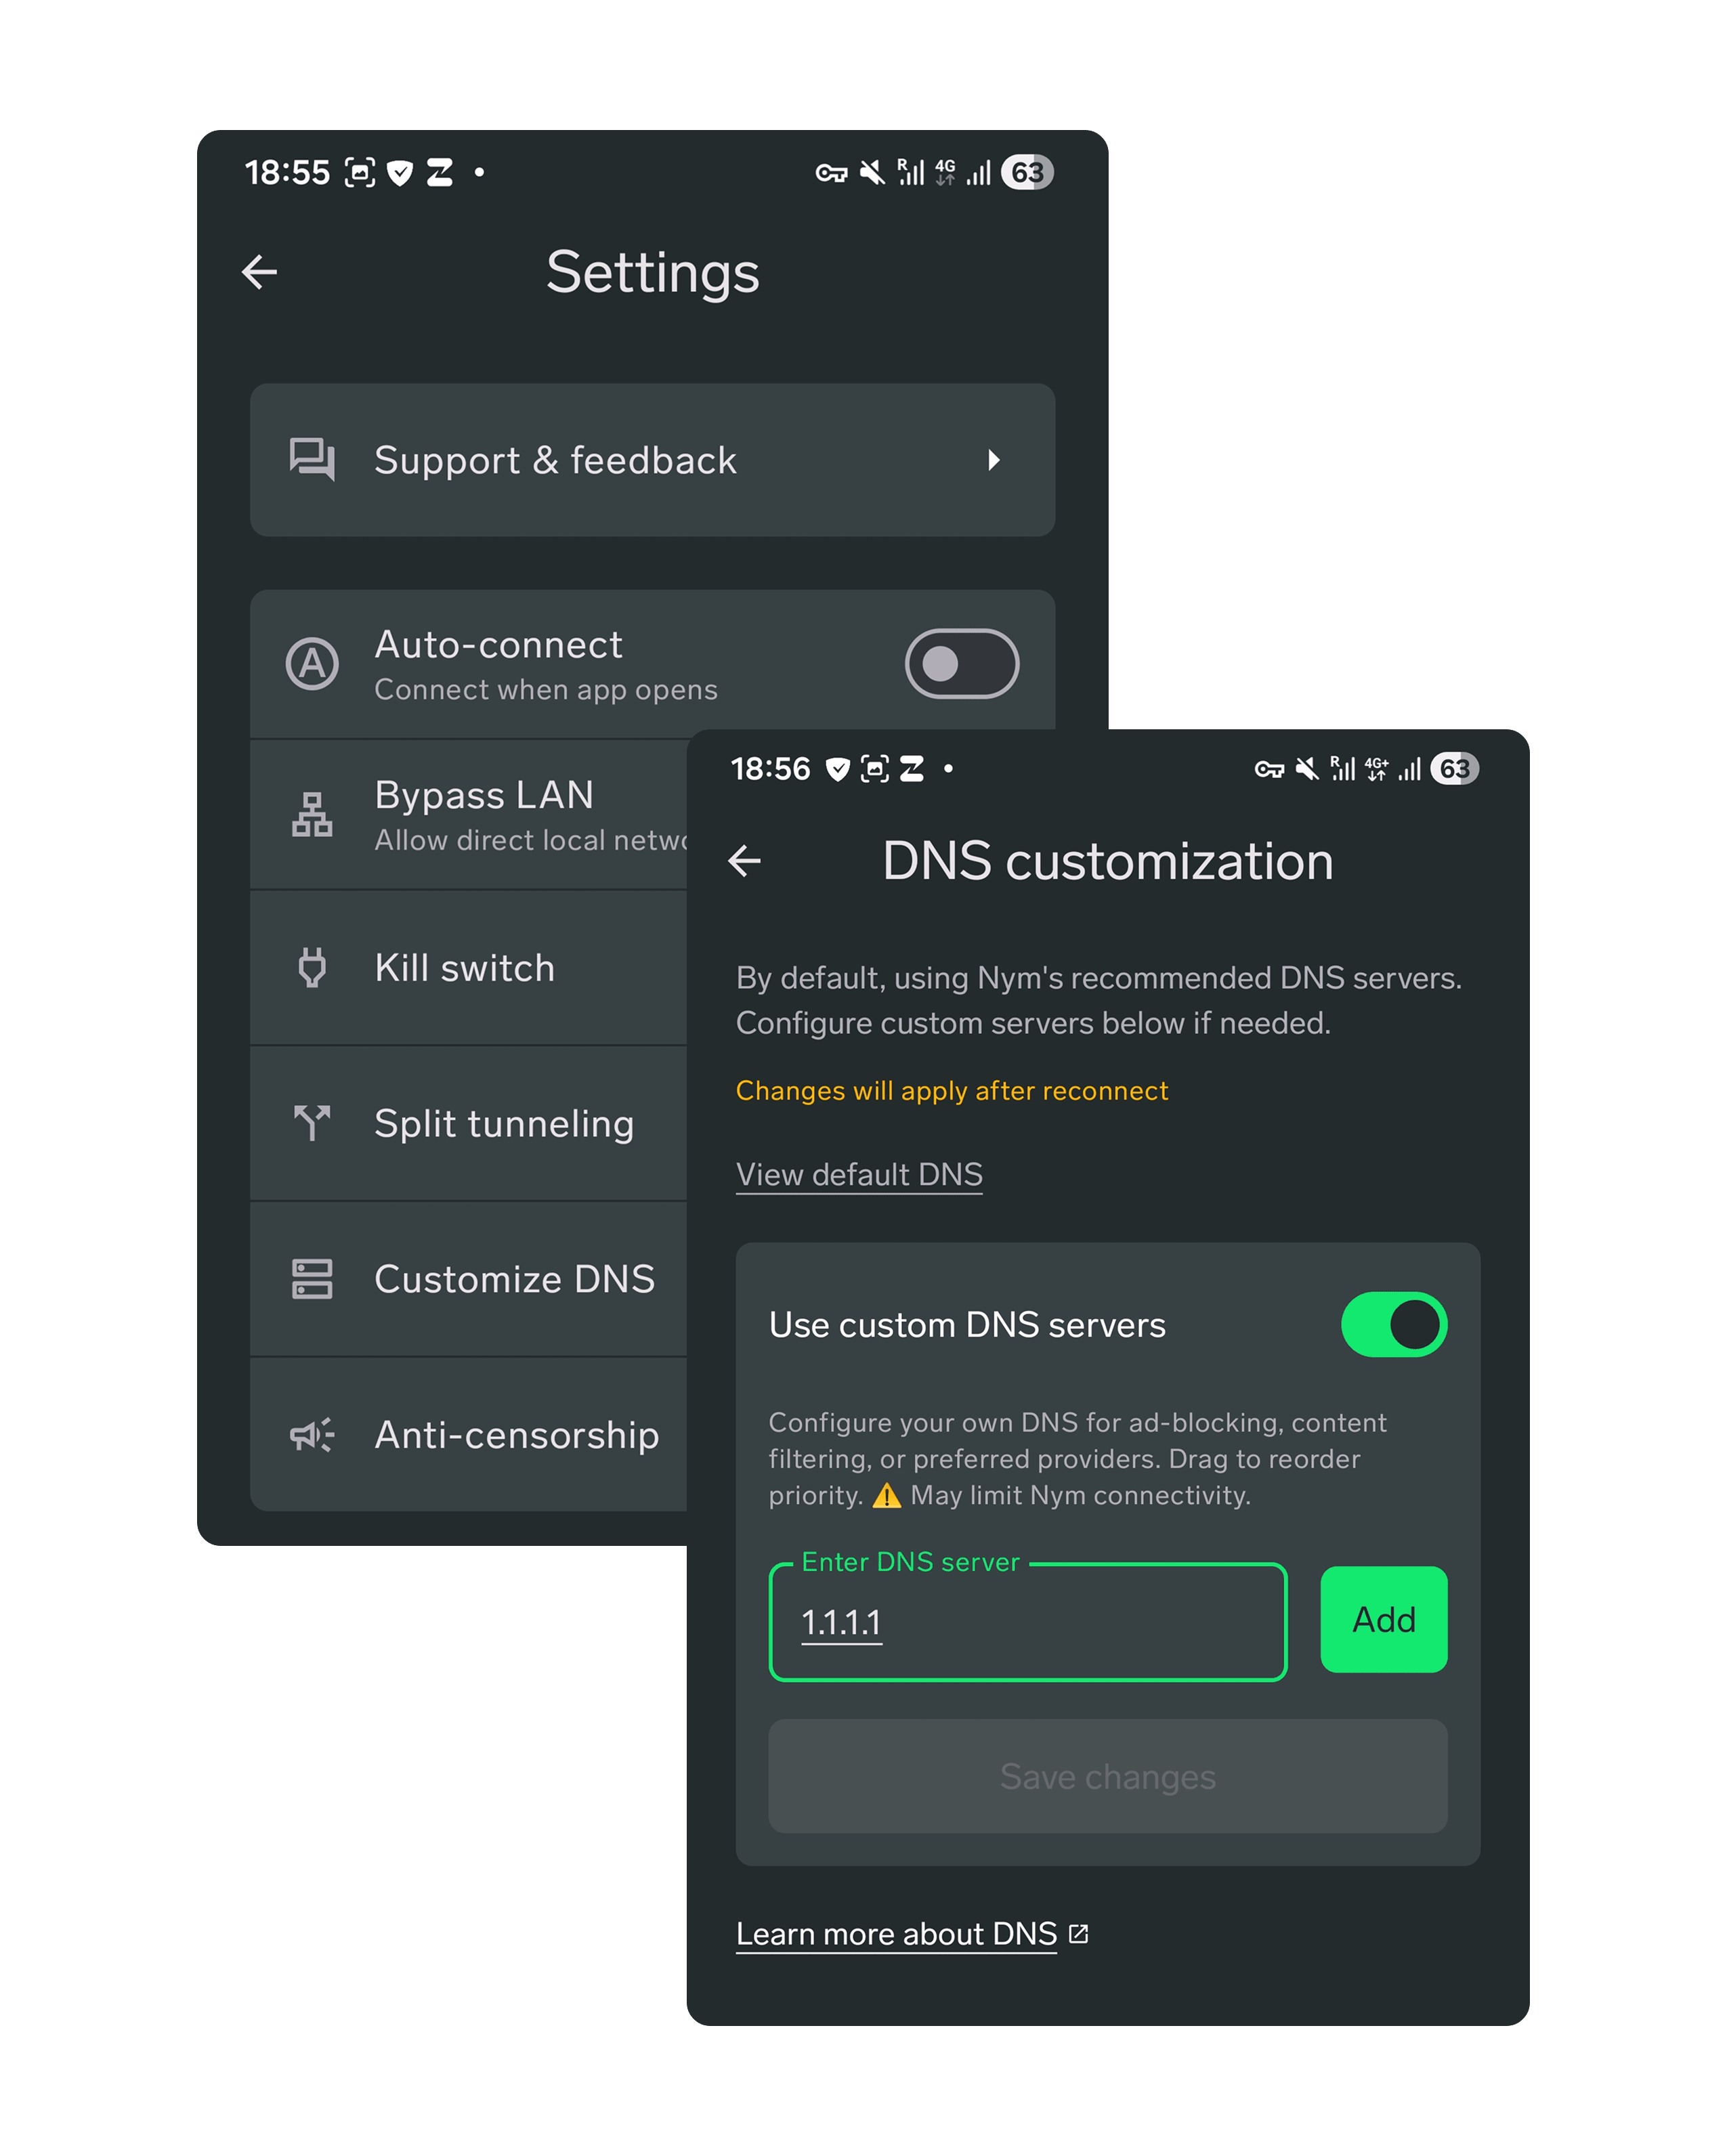Click the Support & feedback chat icon

311,460
